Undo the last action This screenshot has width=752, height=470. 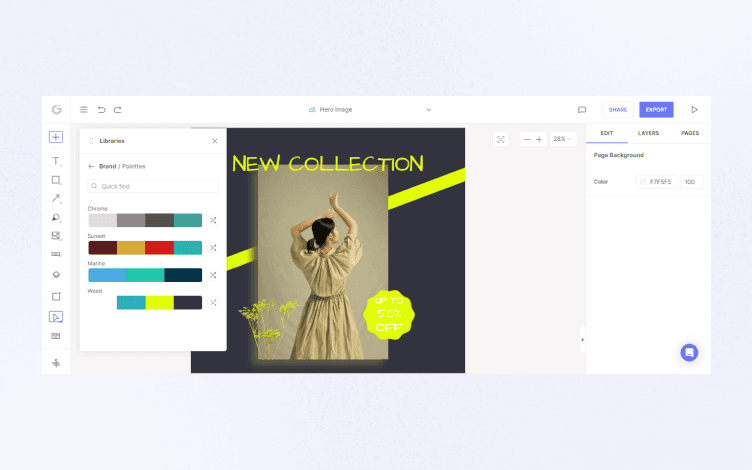(101, 110)
